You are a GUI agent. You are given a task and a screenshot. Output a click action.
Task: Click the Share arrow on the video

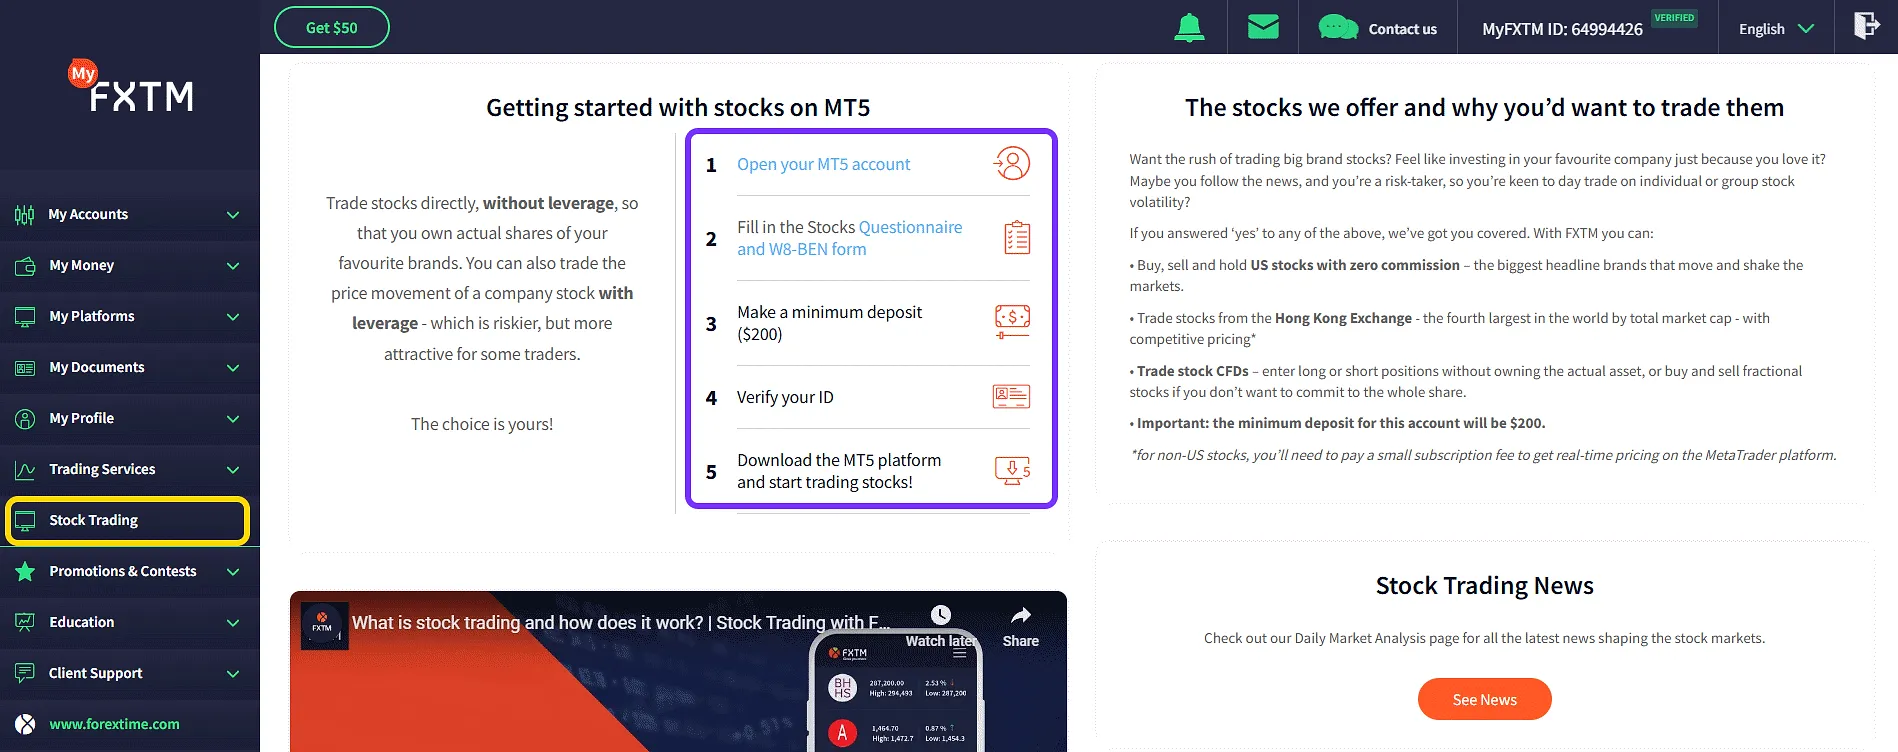pos(1020,616)
